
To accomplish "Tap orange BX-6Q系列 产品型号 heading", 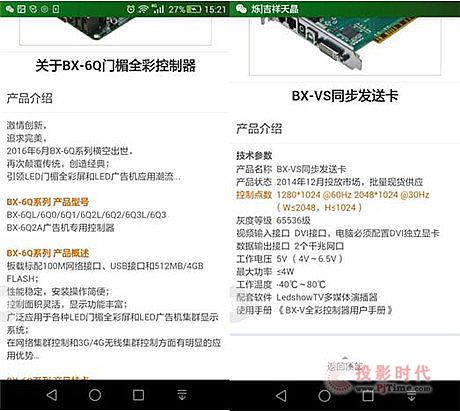I will click(x=48, y=202).
